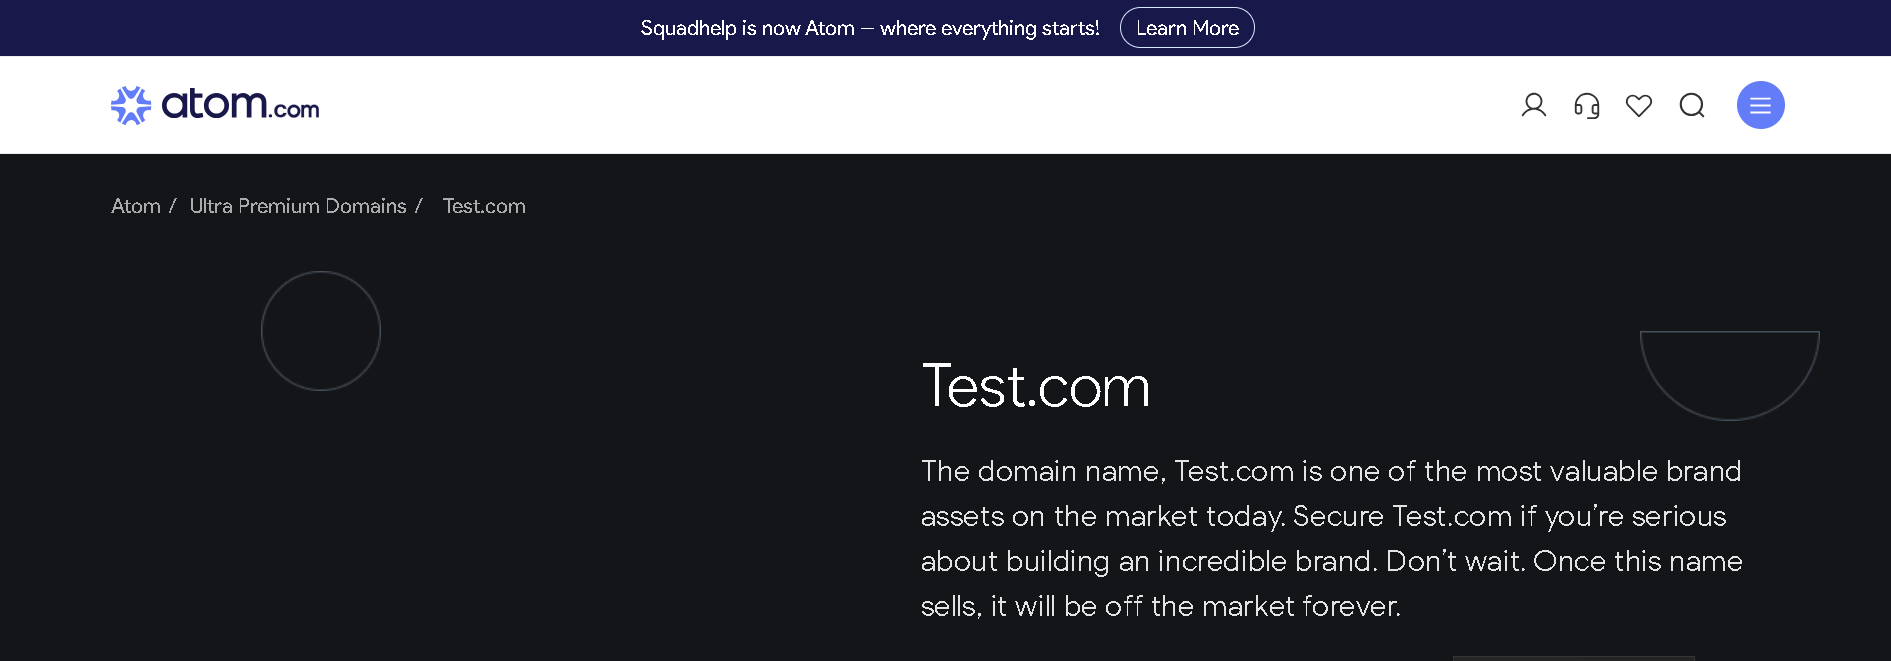Viewport: 1891px width, 661px height.
Task: Click the slash right after Ultra Premium Domains
Action: coord(419,206)
